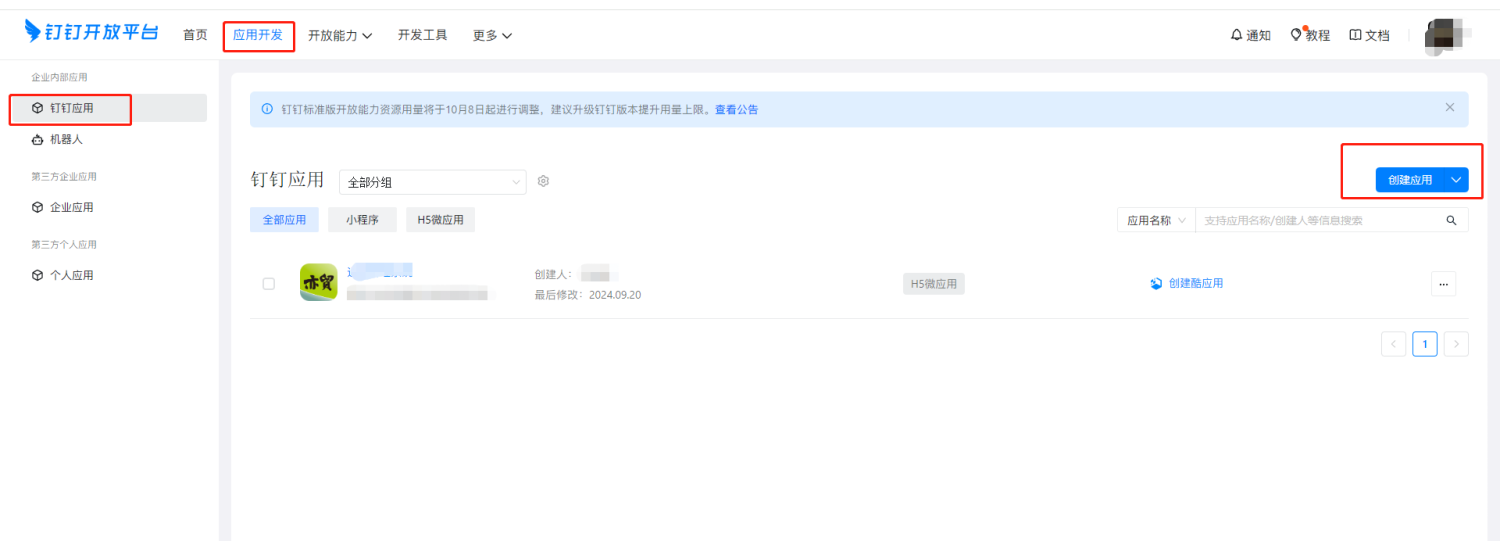Expand the 开放能力 menu
This screenshot has width=1500, height=541.
(x=340, y=35)
